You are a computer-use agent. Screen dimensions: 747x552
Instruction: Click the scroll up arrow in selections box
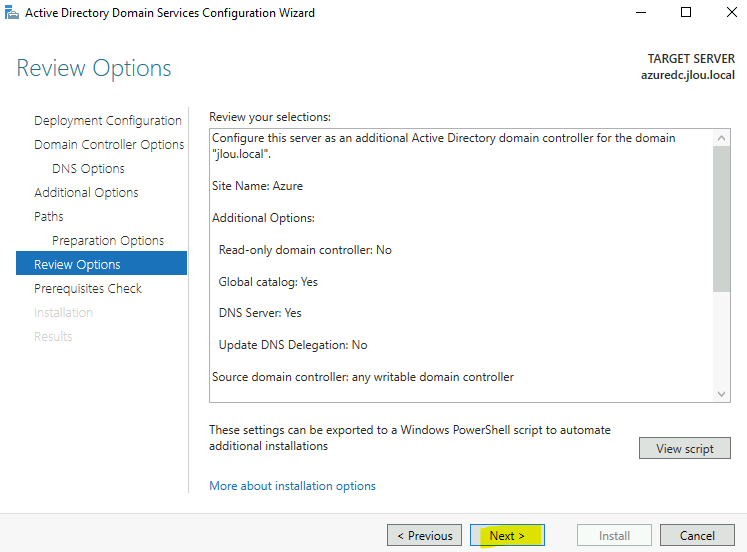click(721, 138)
